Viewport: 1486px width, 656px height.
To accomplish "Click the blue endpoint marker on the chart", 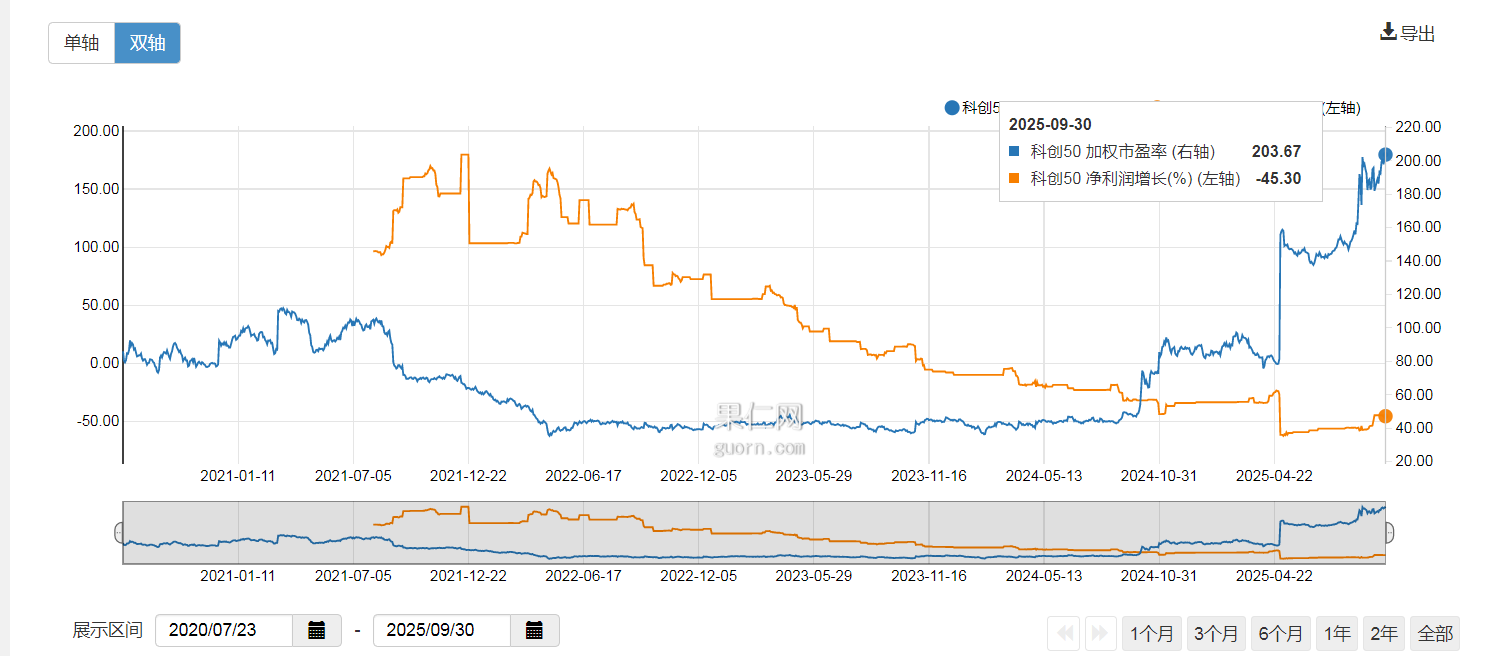I will tap(1385, 155).
